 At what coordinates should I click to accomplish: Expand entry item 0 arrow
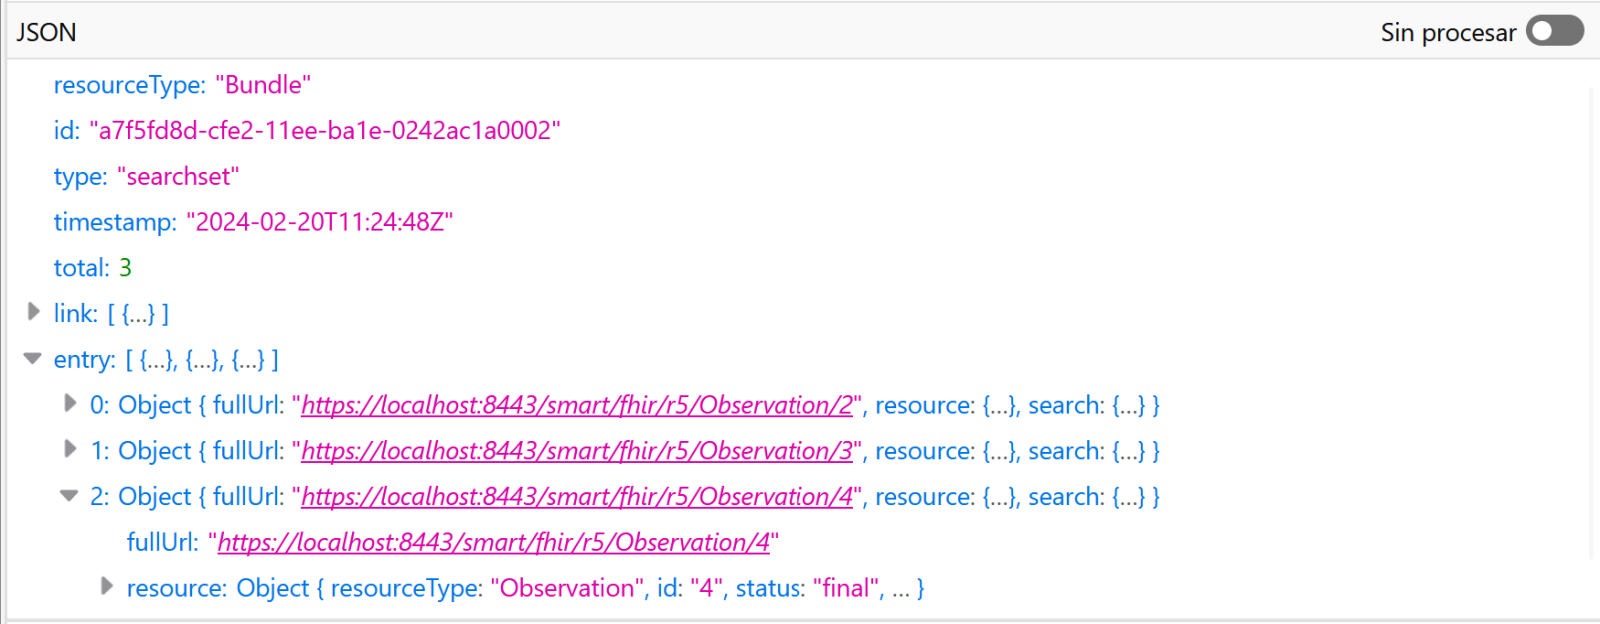(x=69, y=403)
